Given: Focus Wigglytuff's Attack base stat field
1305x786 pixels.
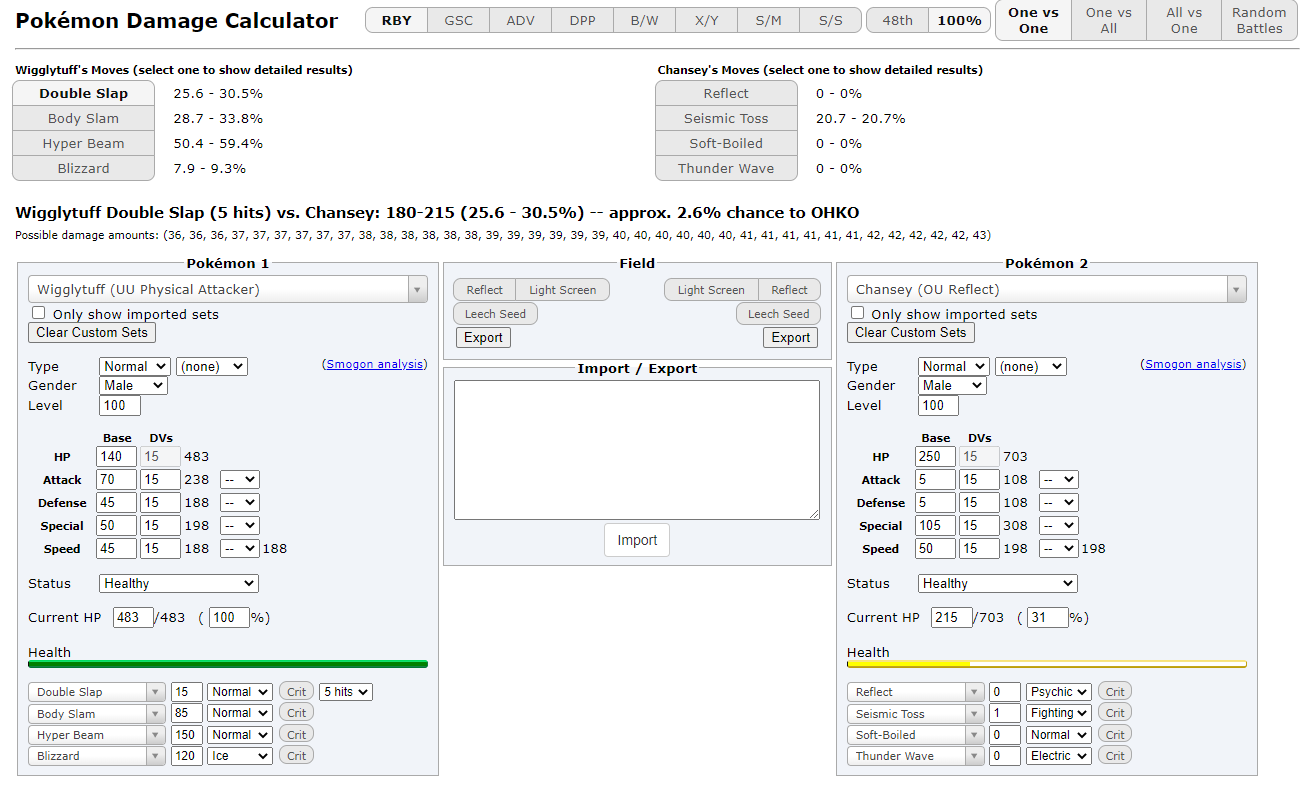Looking at the screenshot, I should tap(117, 480).
